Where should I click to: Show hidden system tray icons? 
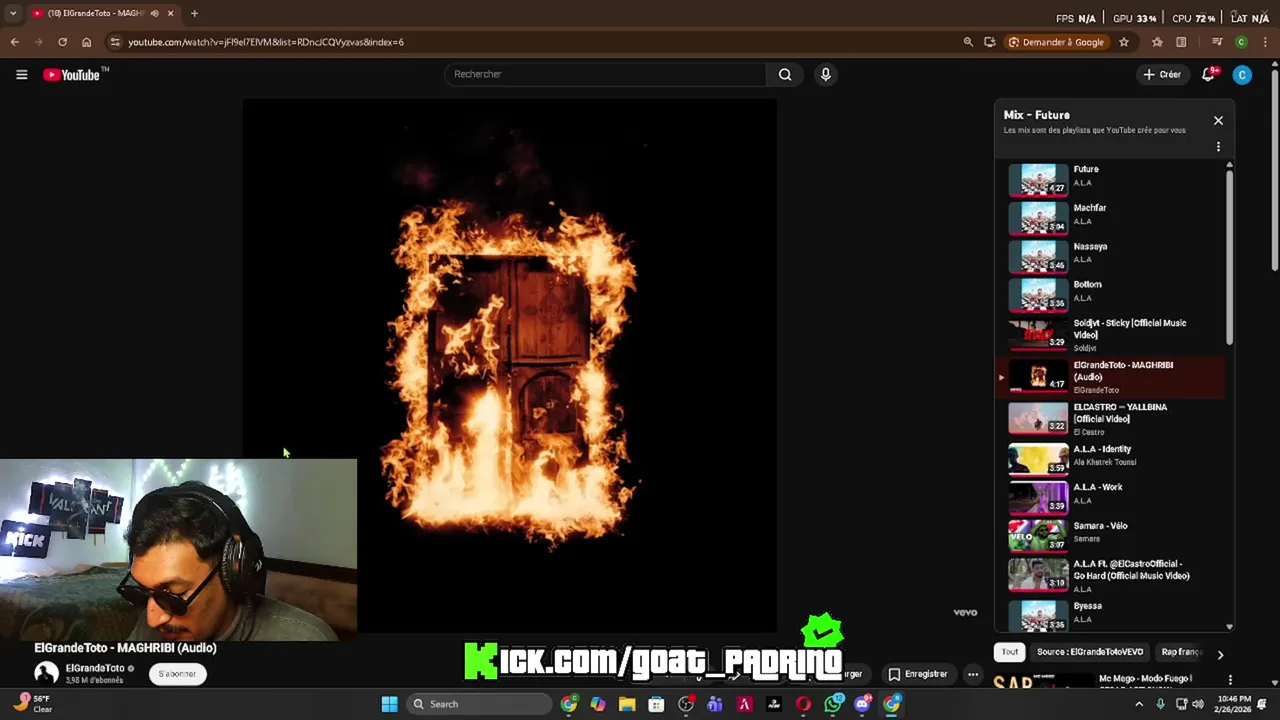point(1139,704)
